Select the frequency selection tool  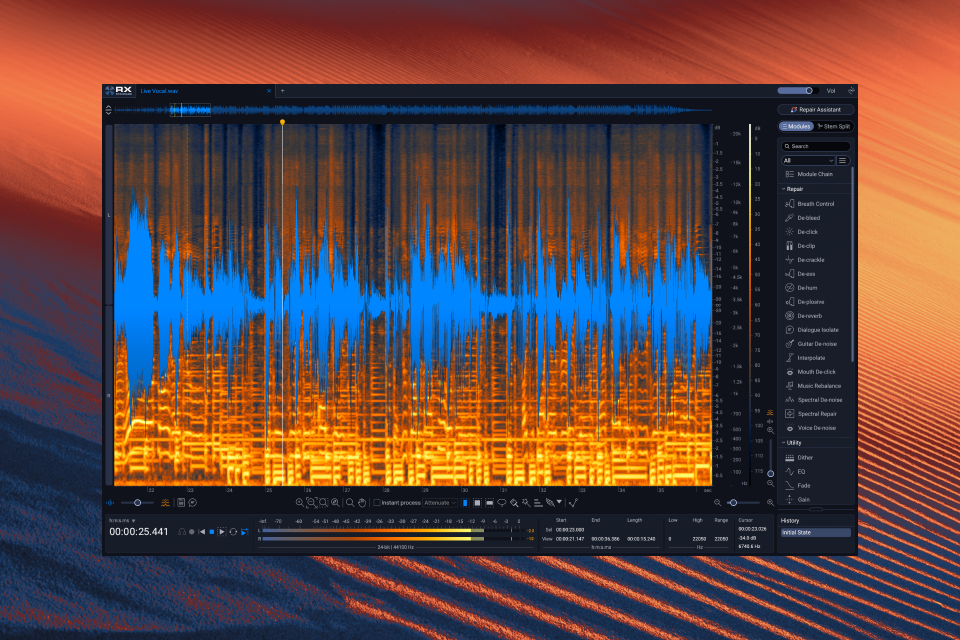click(x=489, y=503)
